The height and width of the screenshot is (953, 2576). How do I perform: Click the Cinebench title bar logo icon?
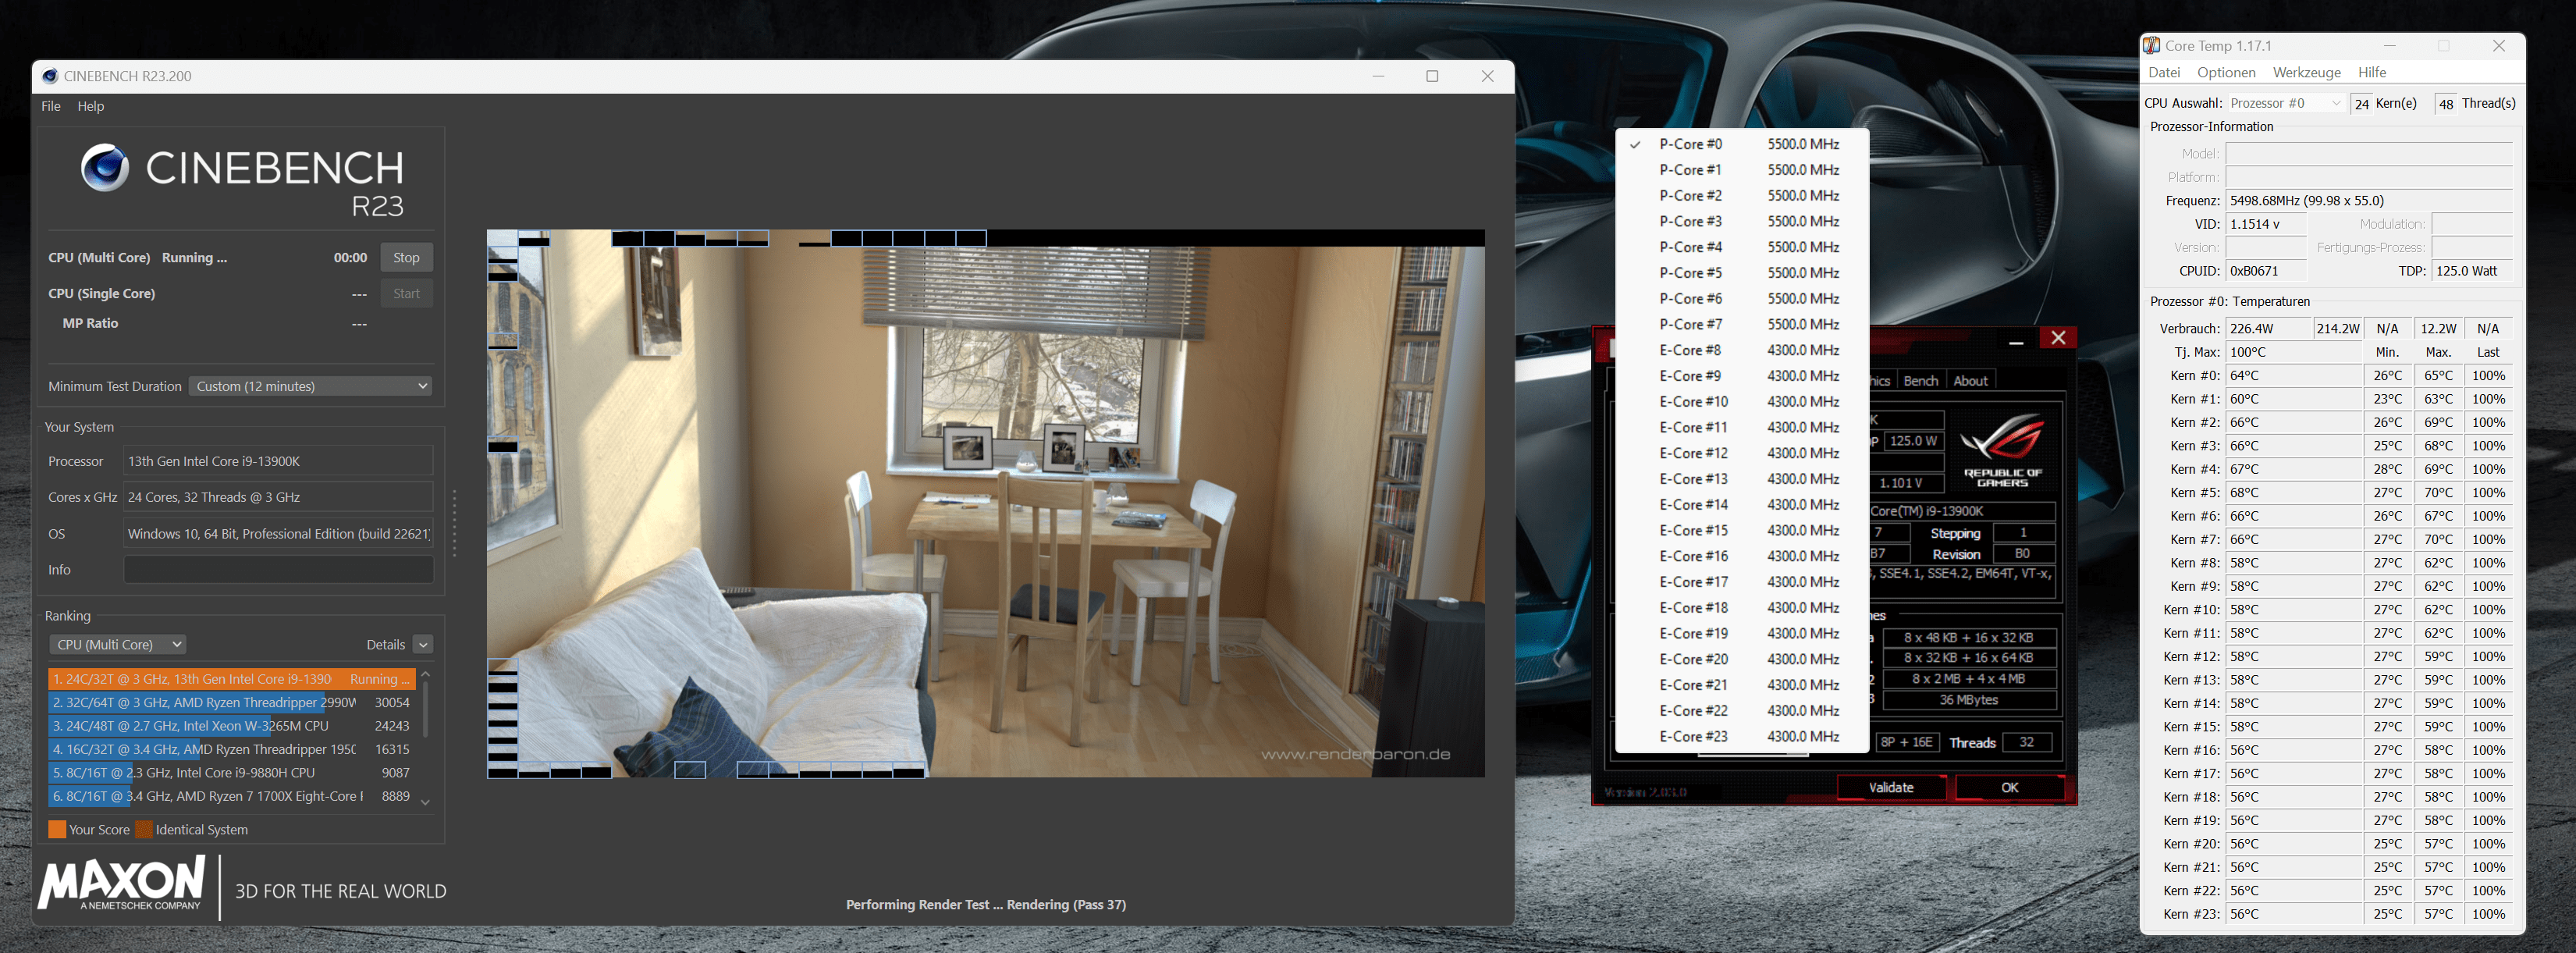pyautogui.click(x=49, y=76)
